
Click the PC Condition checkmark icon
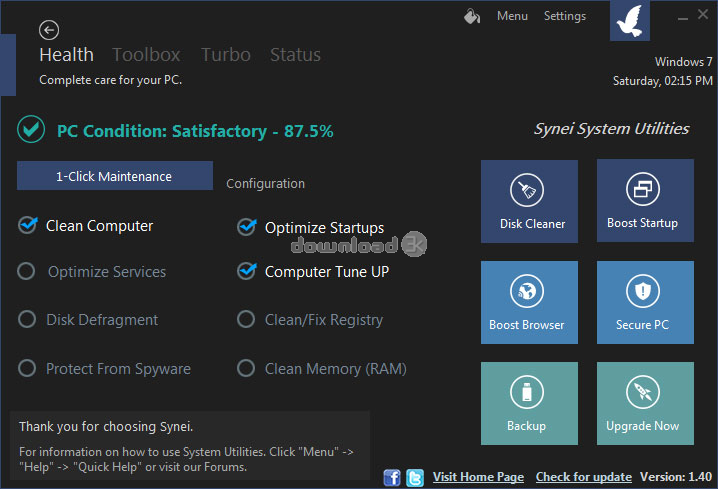tap(31, 130)
